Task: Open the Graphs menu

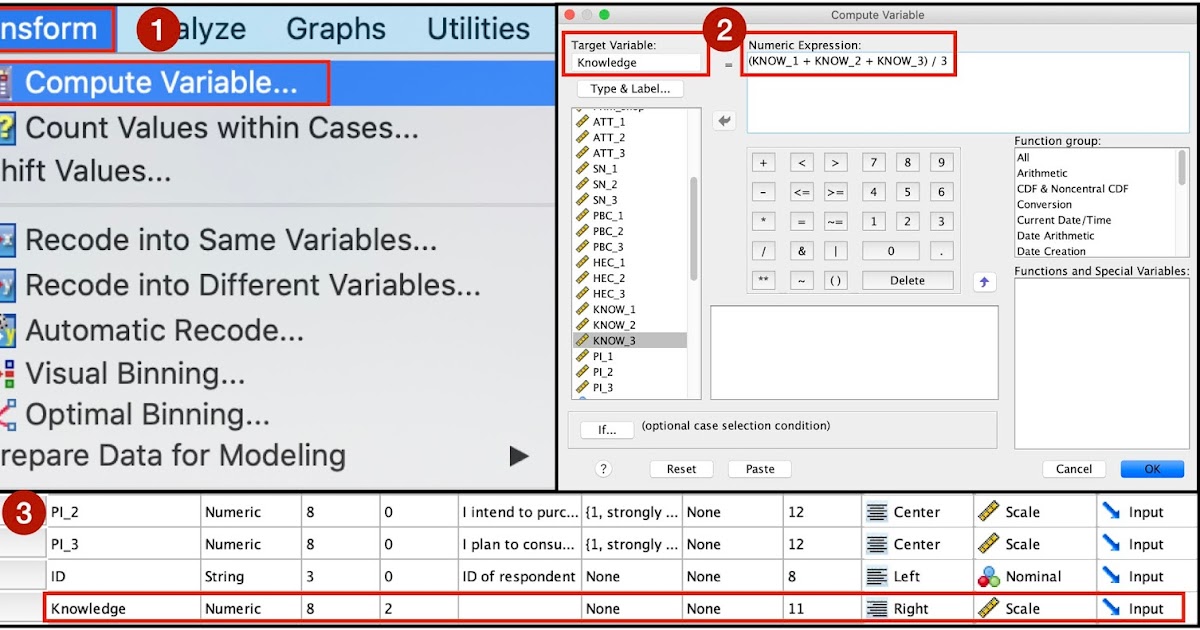Action: point(335,29)
